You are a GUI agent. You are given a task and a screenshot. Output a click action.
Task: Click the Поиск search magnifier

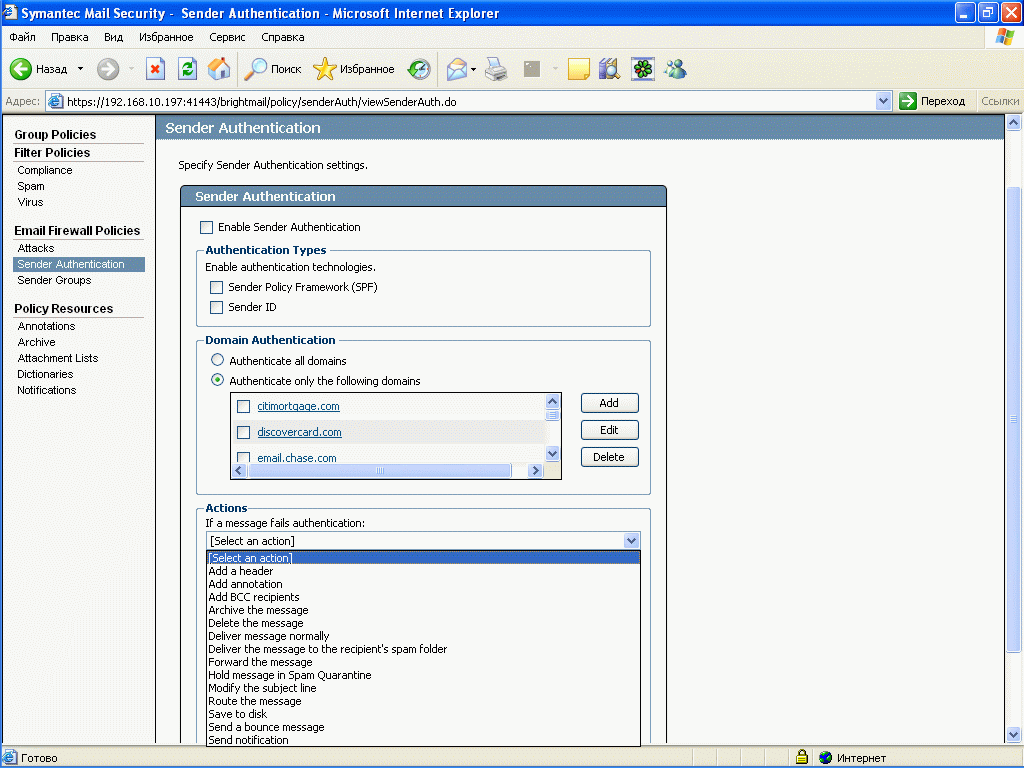[x=255, y=69]
